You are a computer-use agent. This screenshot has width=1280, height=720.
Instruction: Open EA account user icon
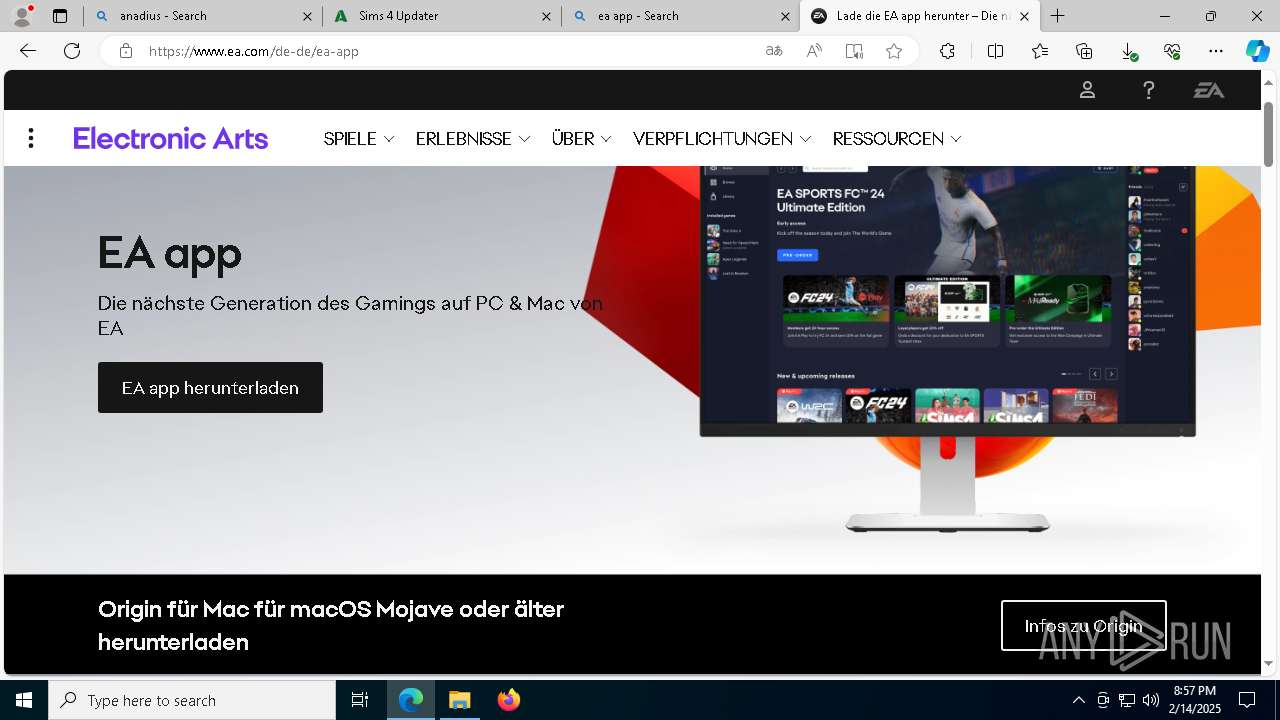click(1087, 90)
